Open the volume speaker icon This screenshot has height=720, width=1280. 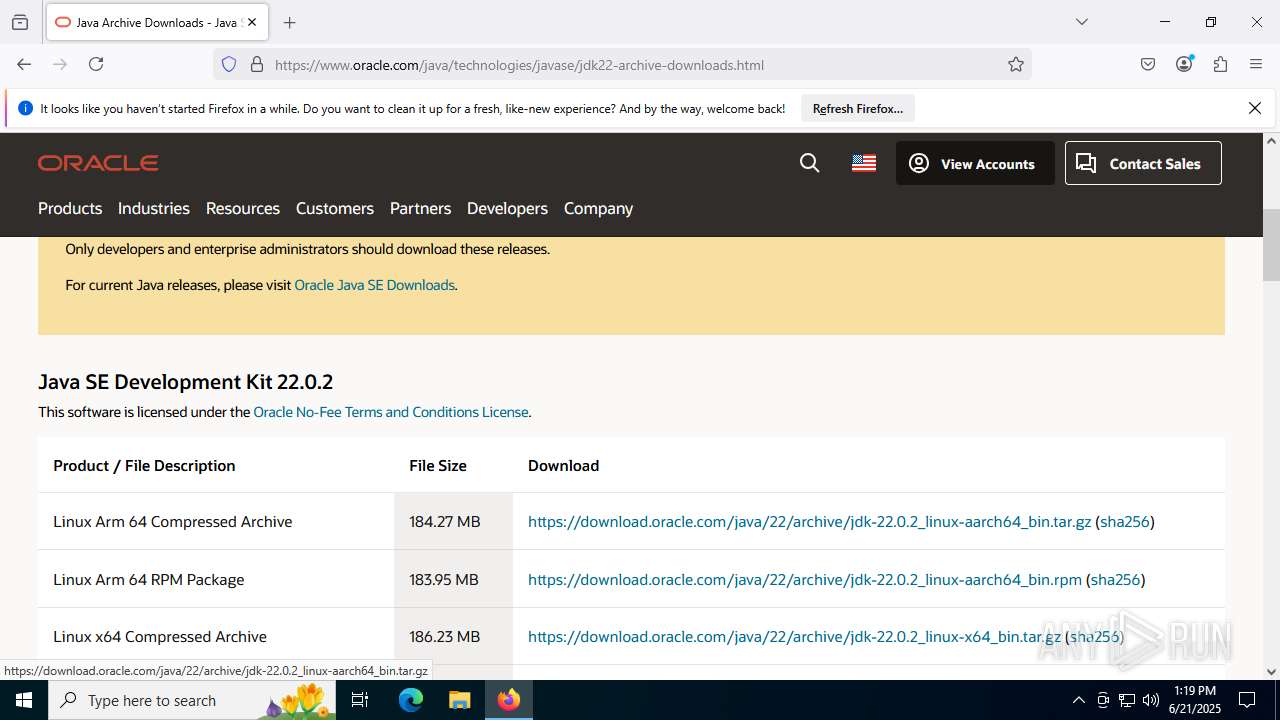coord(1151,700)
